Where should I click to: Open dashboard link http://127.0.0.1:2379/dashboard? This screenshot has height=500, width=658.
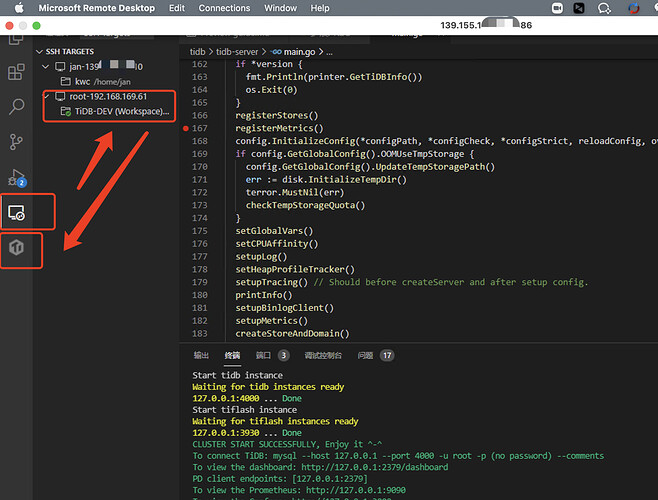point(374,467)
